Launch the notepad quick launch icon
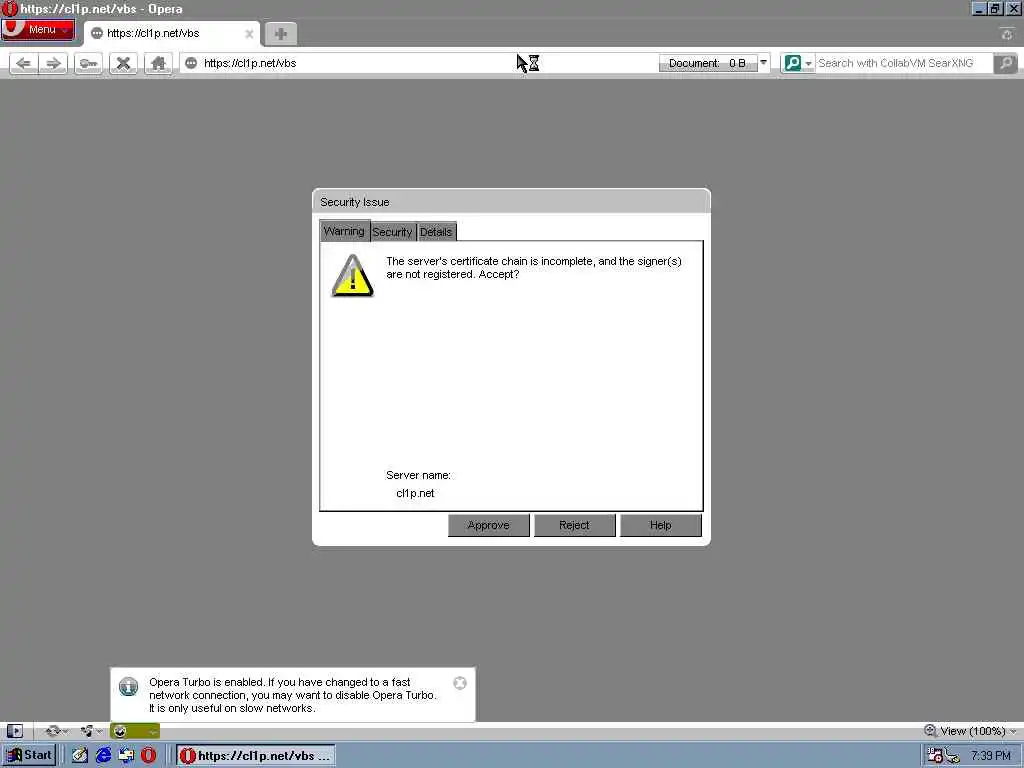The width and height of the screenshot is (1024, 768). coord(80,756)
